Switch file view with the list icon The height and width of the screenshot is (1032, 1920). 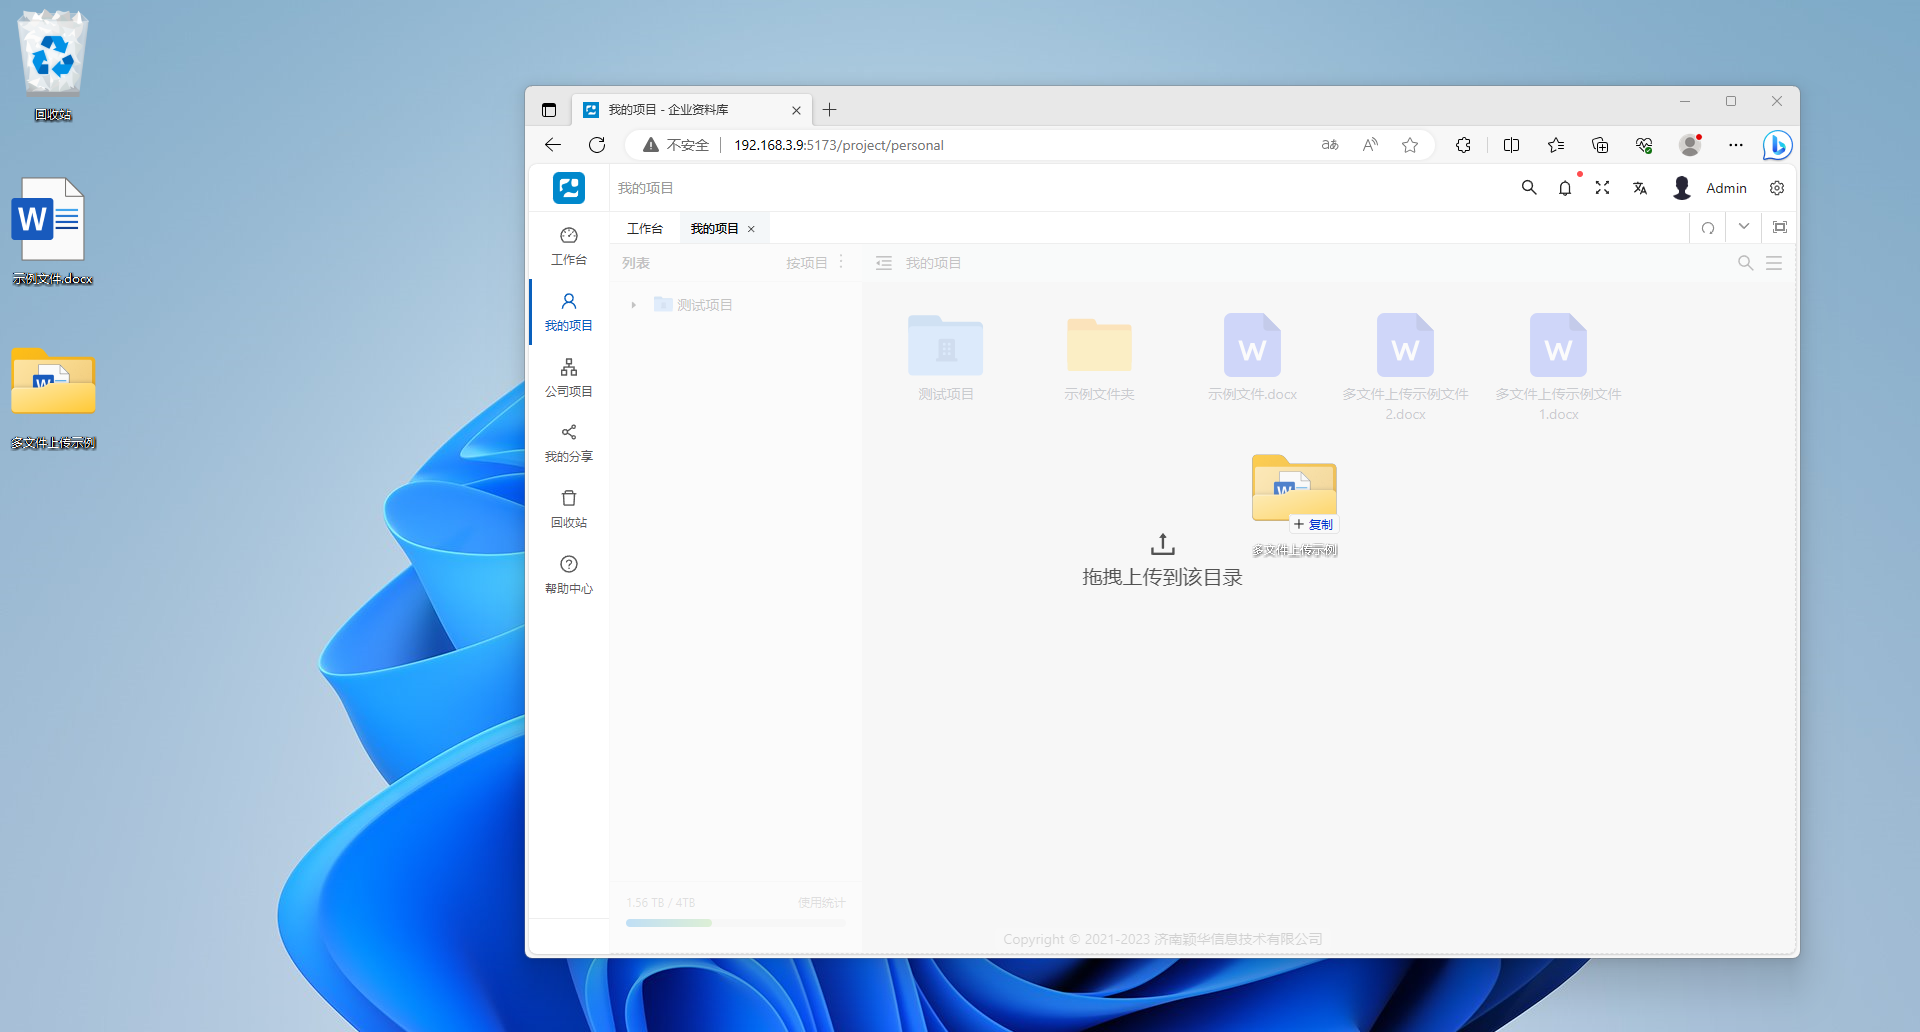[1774, 263]
